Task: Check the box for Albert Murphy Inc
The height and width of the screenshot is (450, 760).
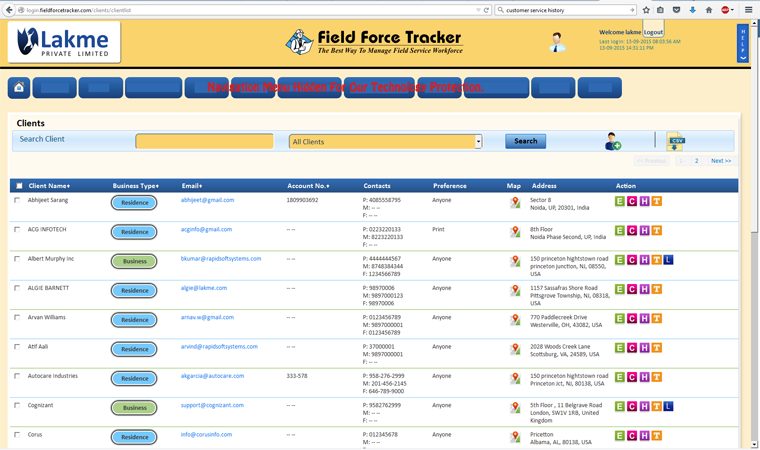Action: click(17, 259)
